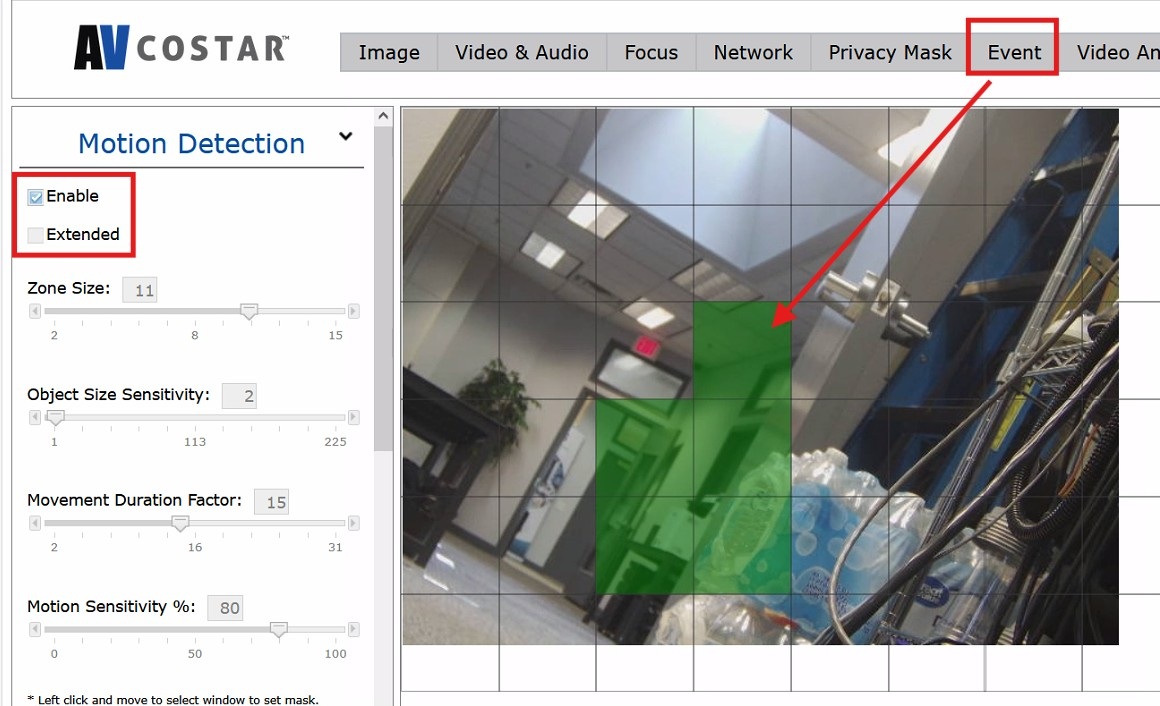Viewport: 1160px width, 706px height.
Task: Click the Zone Size value field
Action: 140,290
